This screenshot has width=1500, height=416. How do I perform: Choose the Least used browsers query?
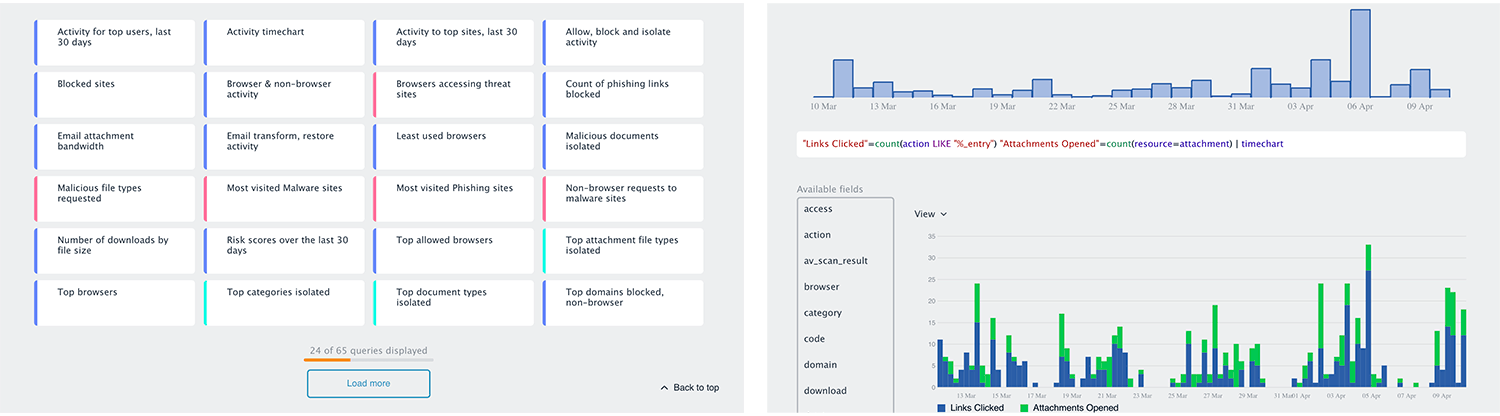coord(454,146)
